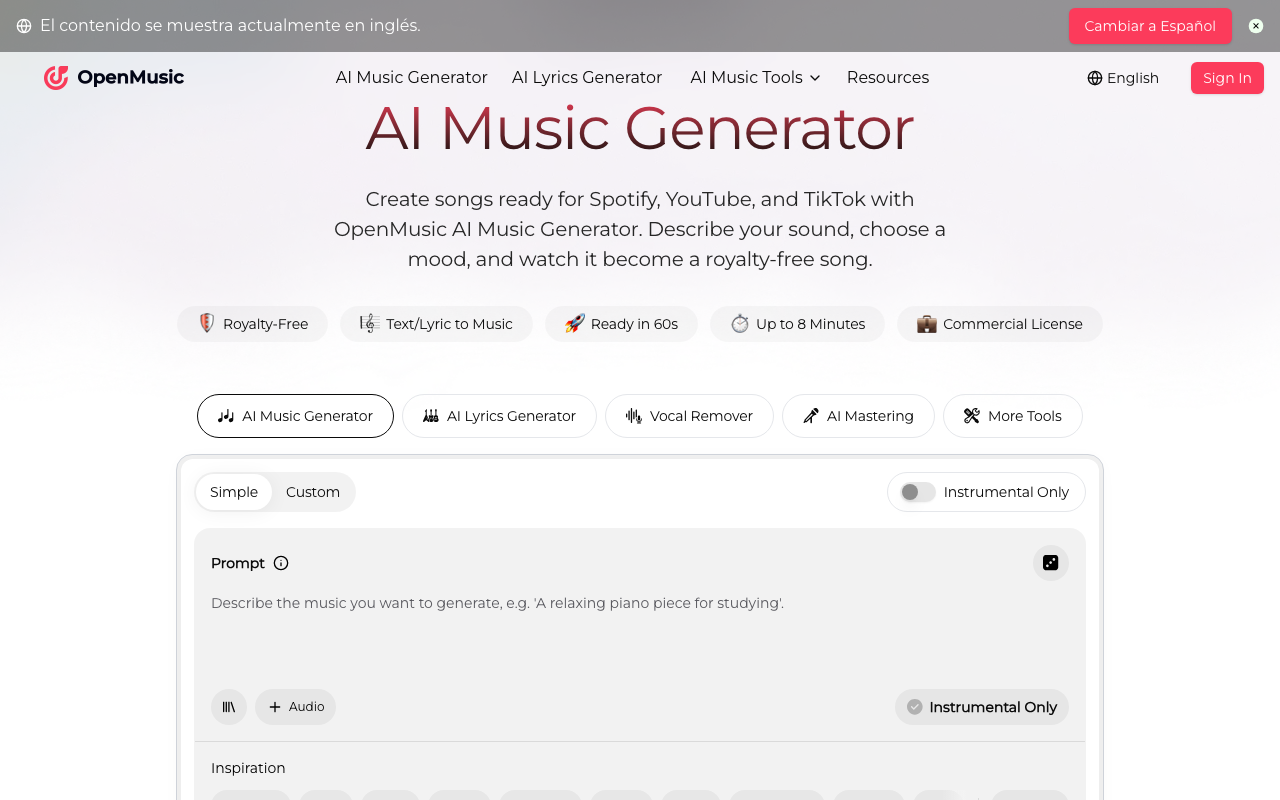Check the Instrumental Only pill in prompt
The height and width of the screenshot is (800, 1280).
pyautogui.click(x=981, y=707)
